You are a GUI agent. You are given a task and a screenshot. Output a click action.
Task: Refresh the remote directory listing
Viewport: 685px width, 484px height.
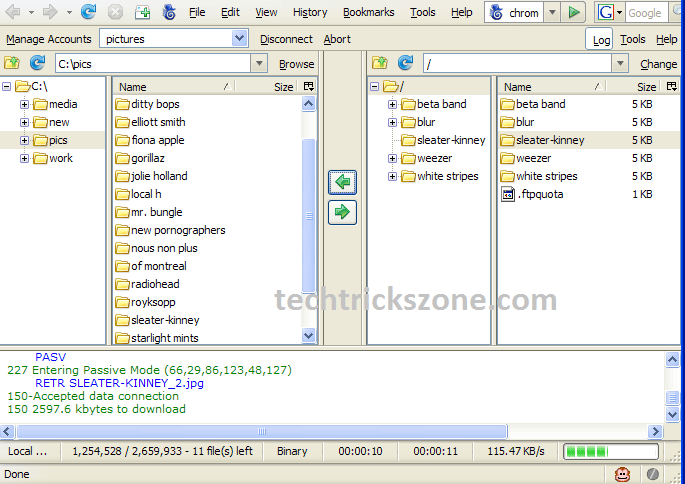403,63
